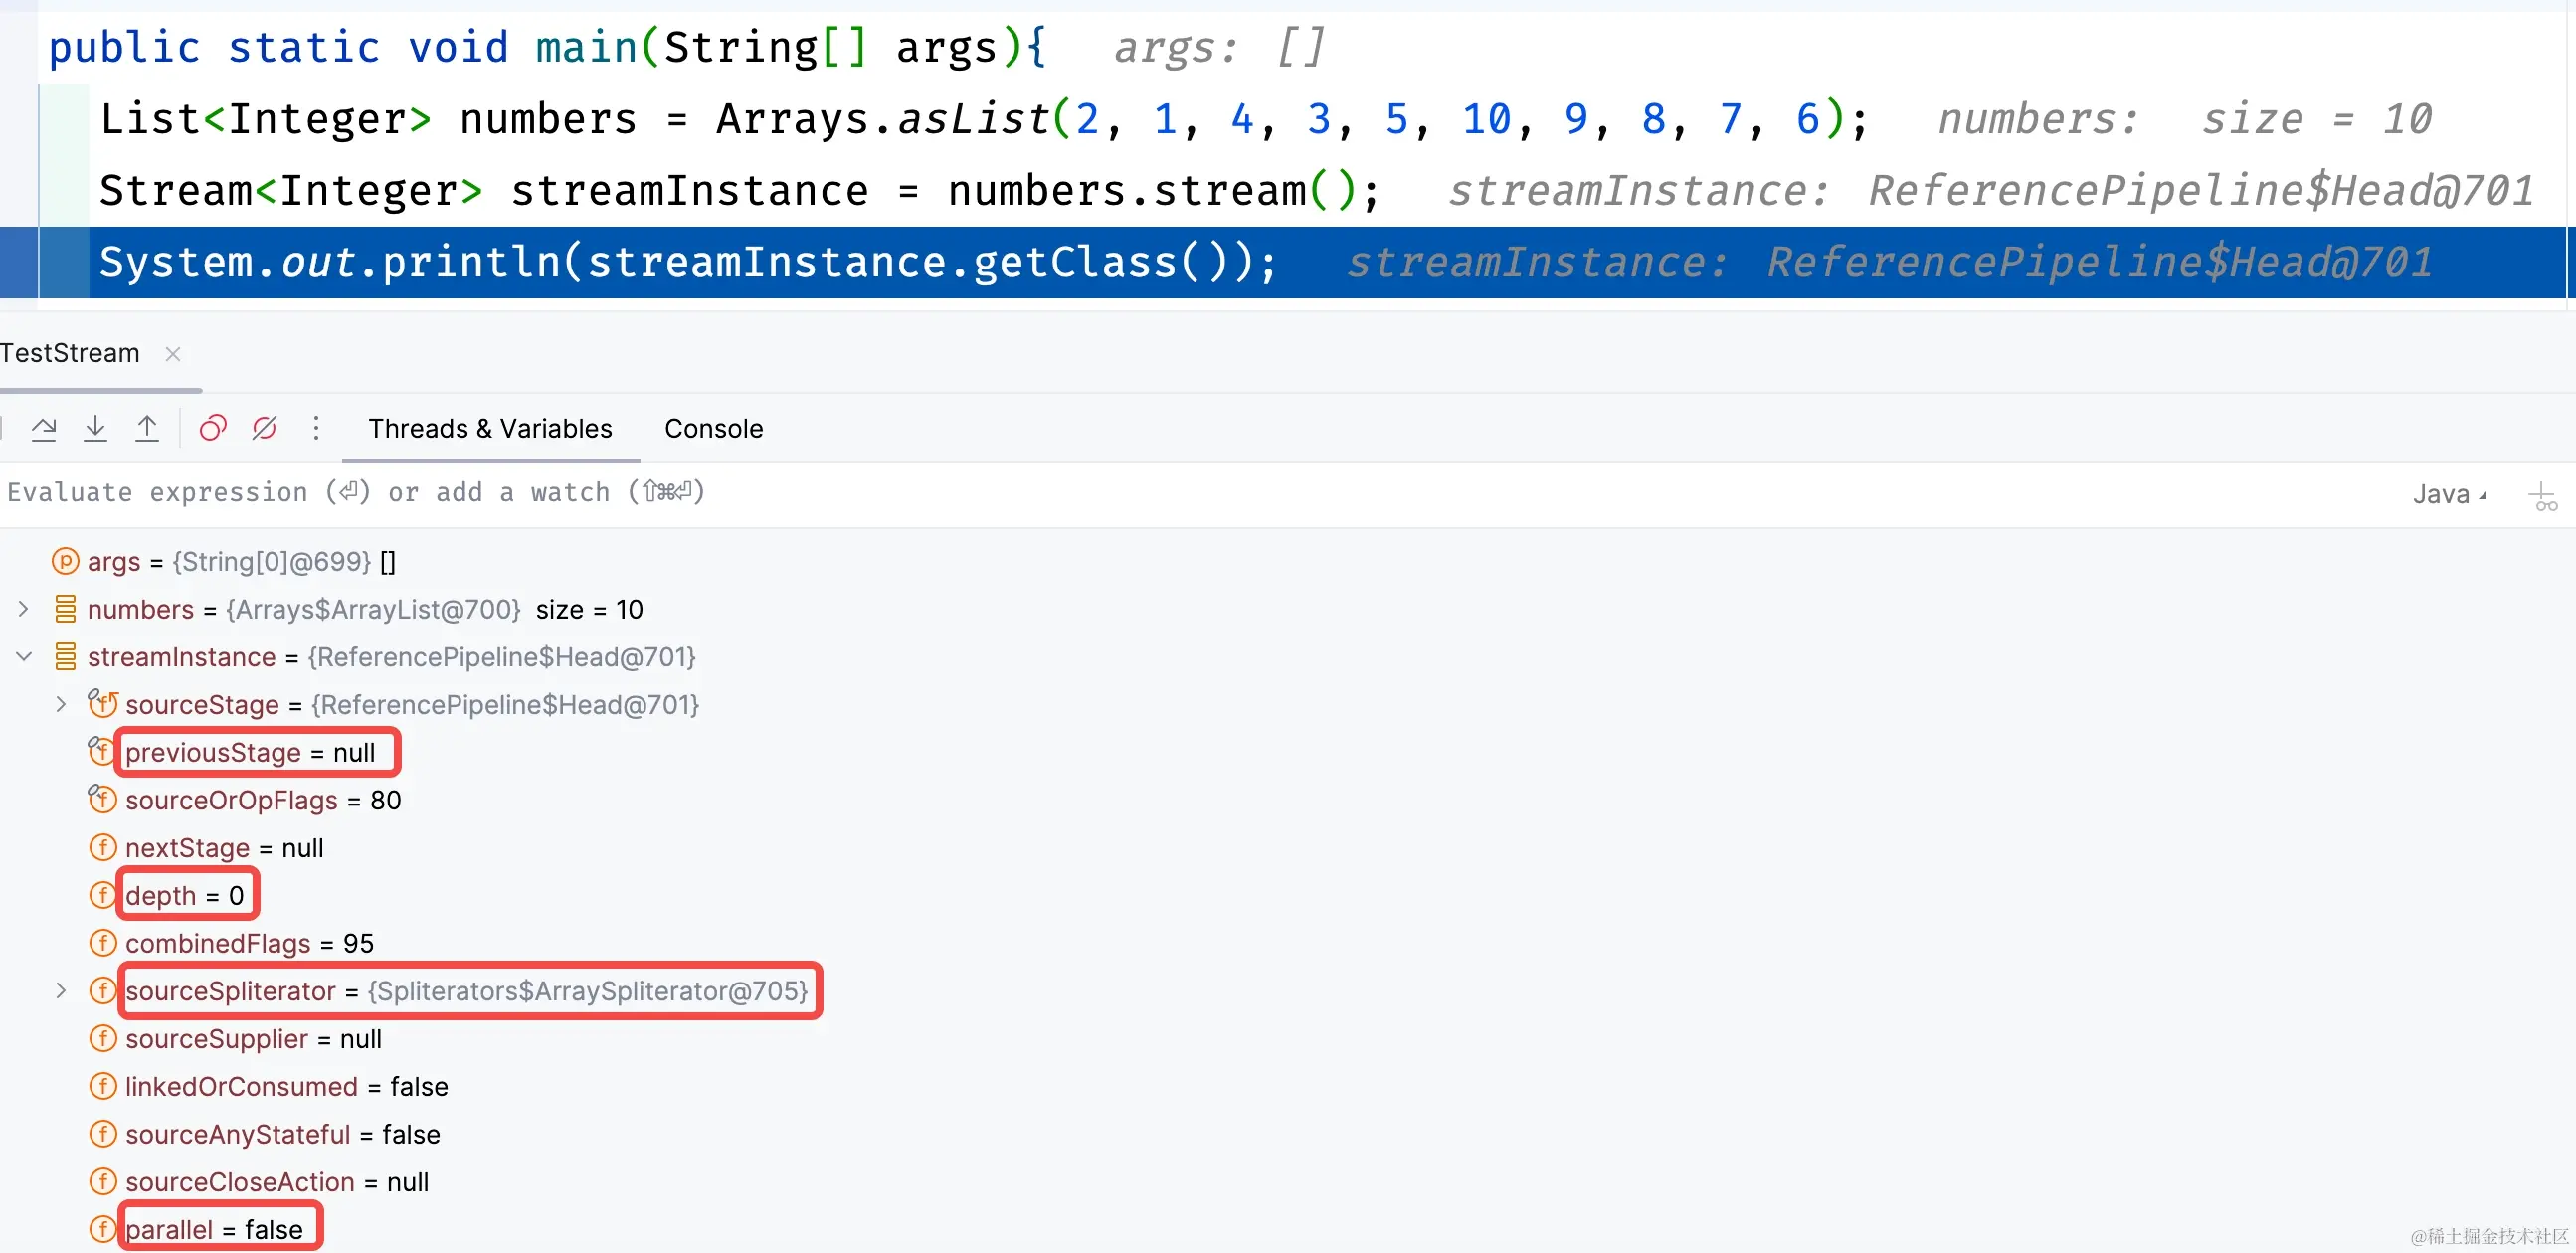Click the Step Out up-arrow icon
This screenshot has width=2576, height=1253.
[147, 428]
